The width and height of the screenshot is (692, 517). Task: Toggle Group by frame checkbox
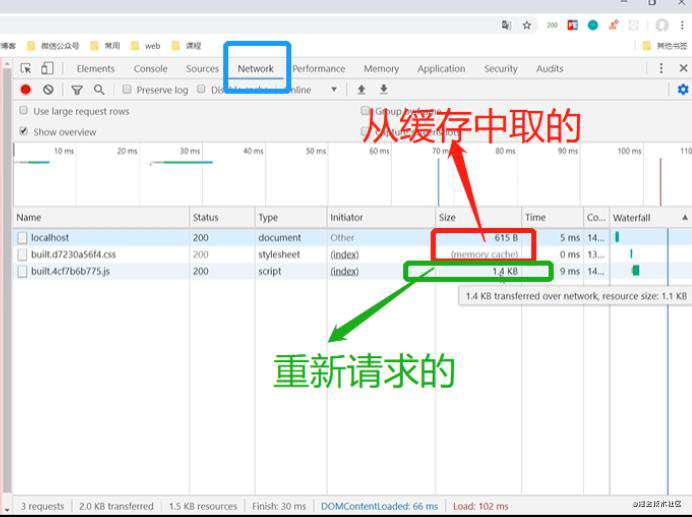(365, 110)
